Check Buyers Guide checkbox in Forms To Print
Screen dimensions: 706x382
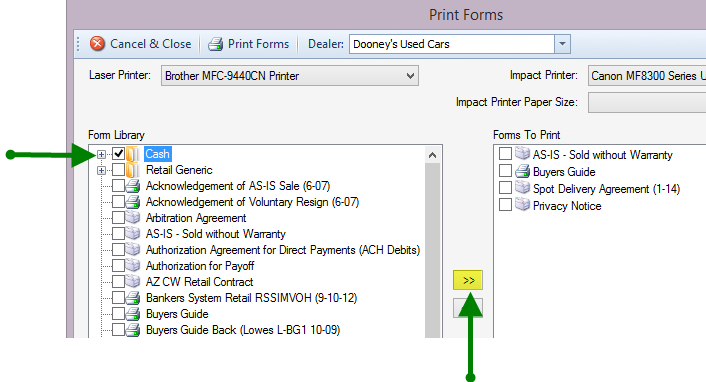coord(505,171)
